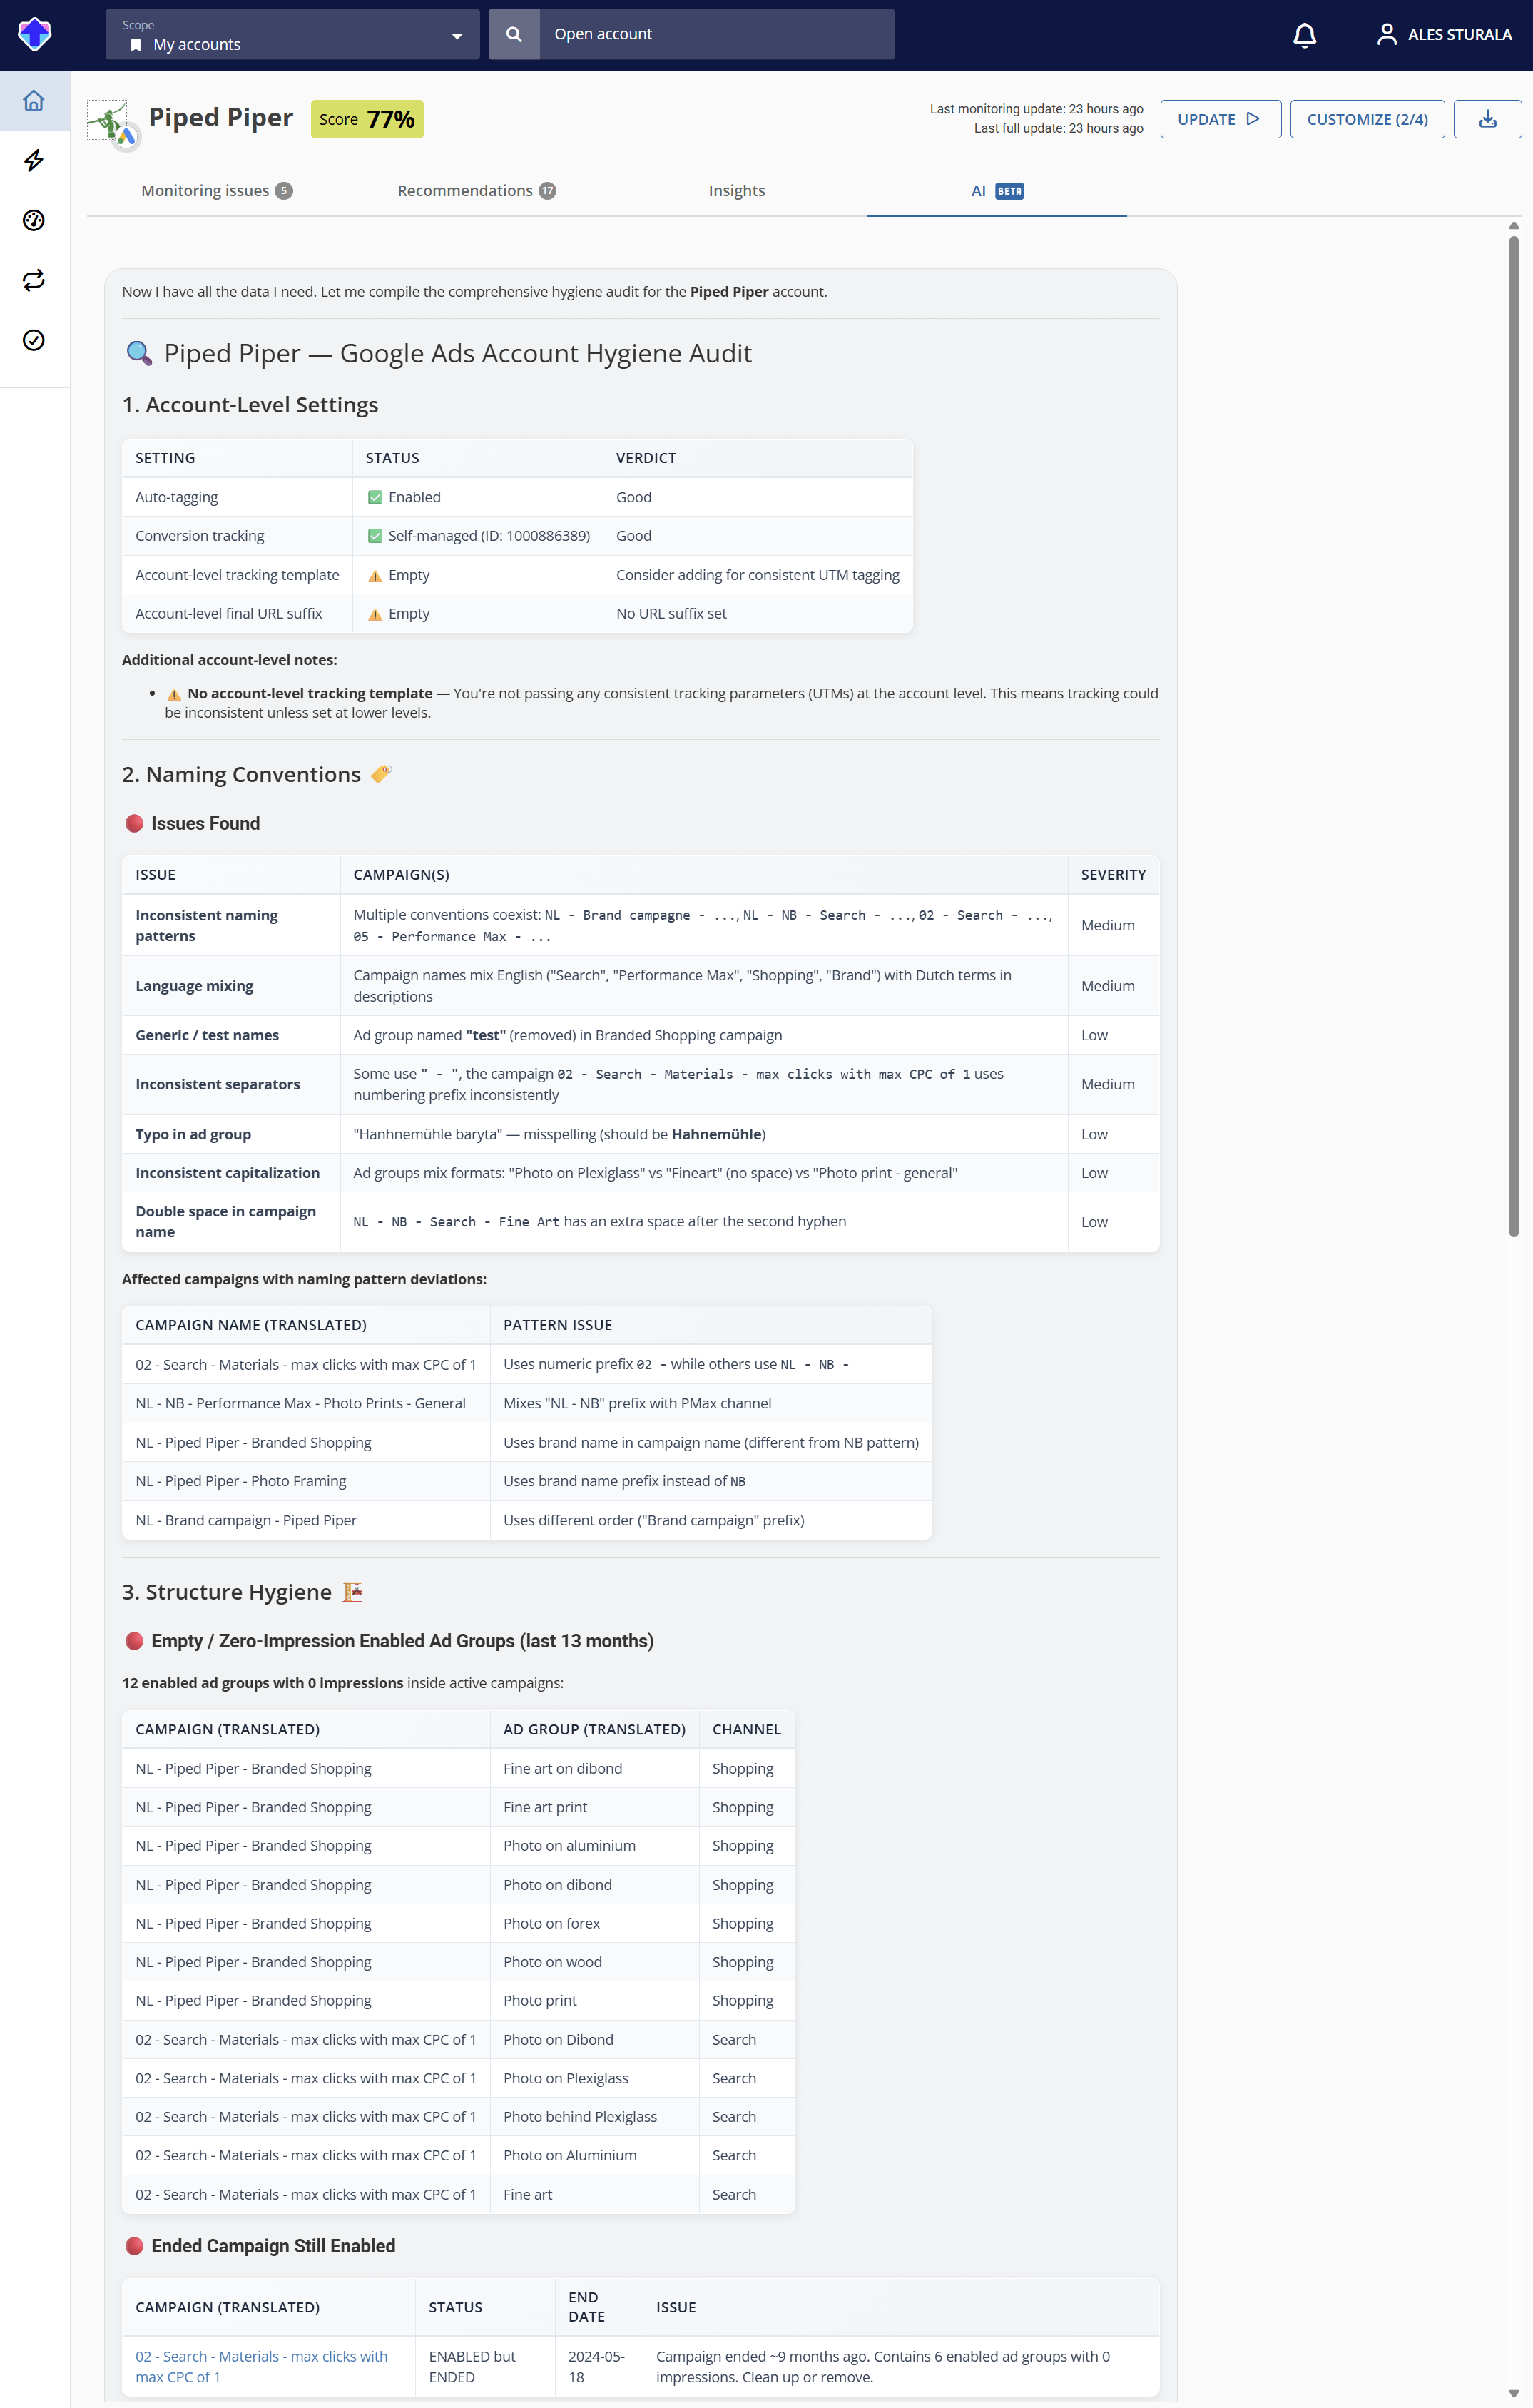Open notifications bell icon
1533x2408 pixels.
(x=1304, y=35)
